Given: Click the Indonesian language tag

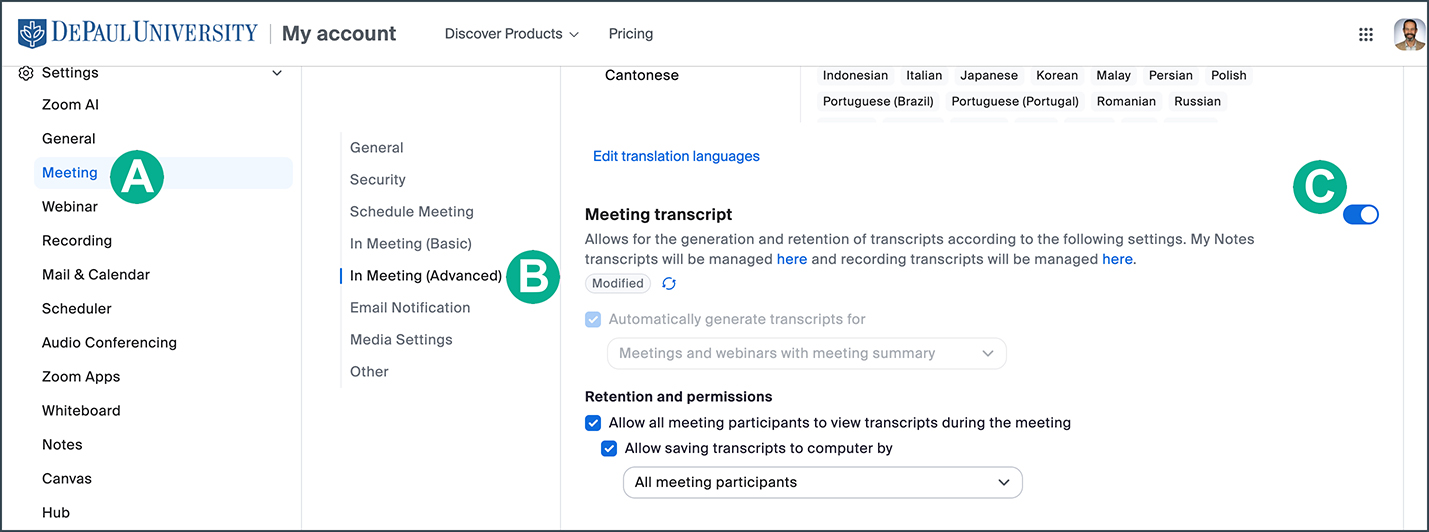Looking at the screenshot, I should pos(855,75).
